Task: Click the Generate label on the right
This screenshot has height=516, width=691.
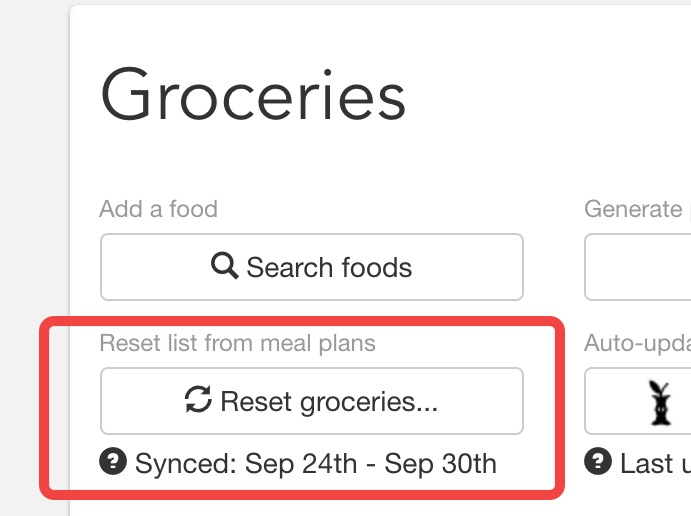Action: pyautogui.click(x=633, y=209)
